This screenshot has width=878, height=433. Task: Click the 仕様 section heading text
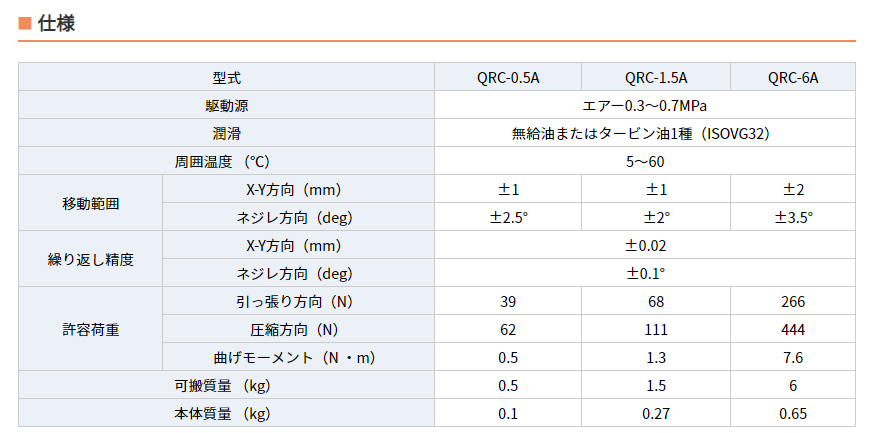tap(56, 23)
